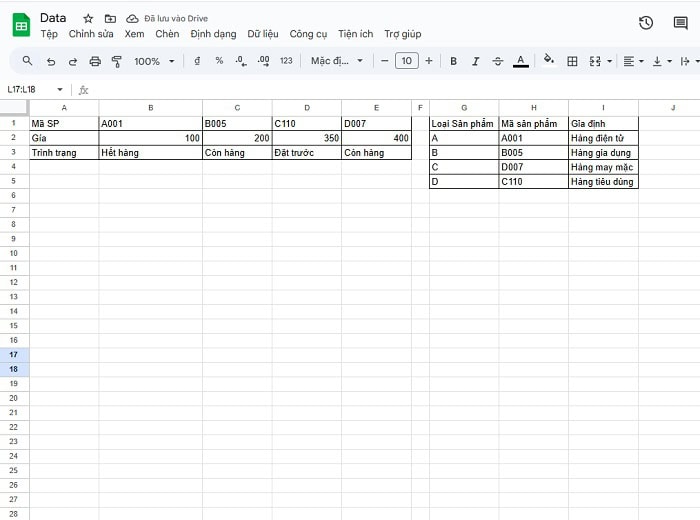Click the format as percent button
The image size is (700, 520).
[x=219, y=61]
